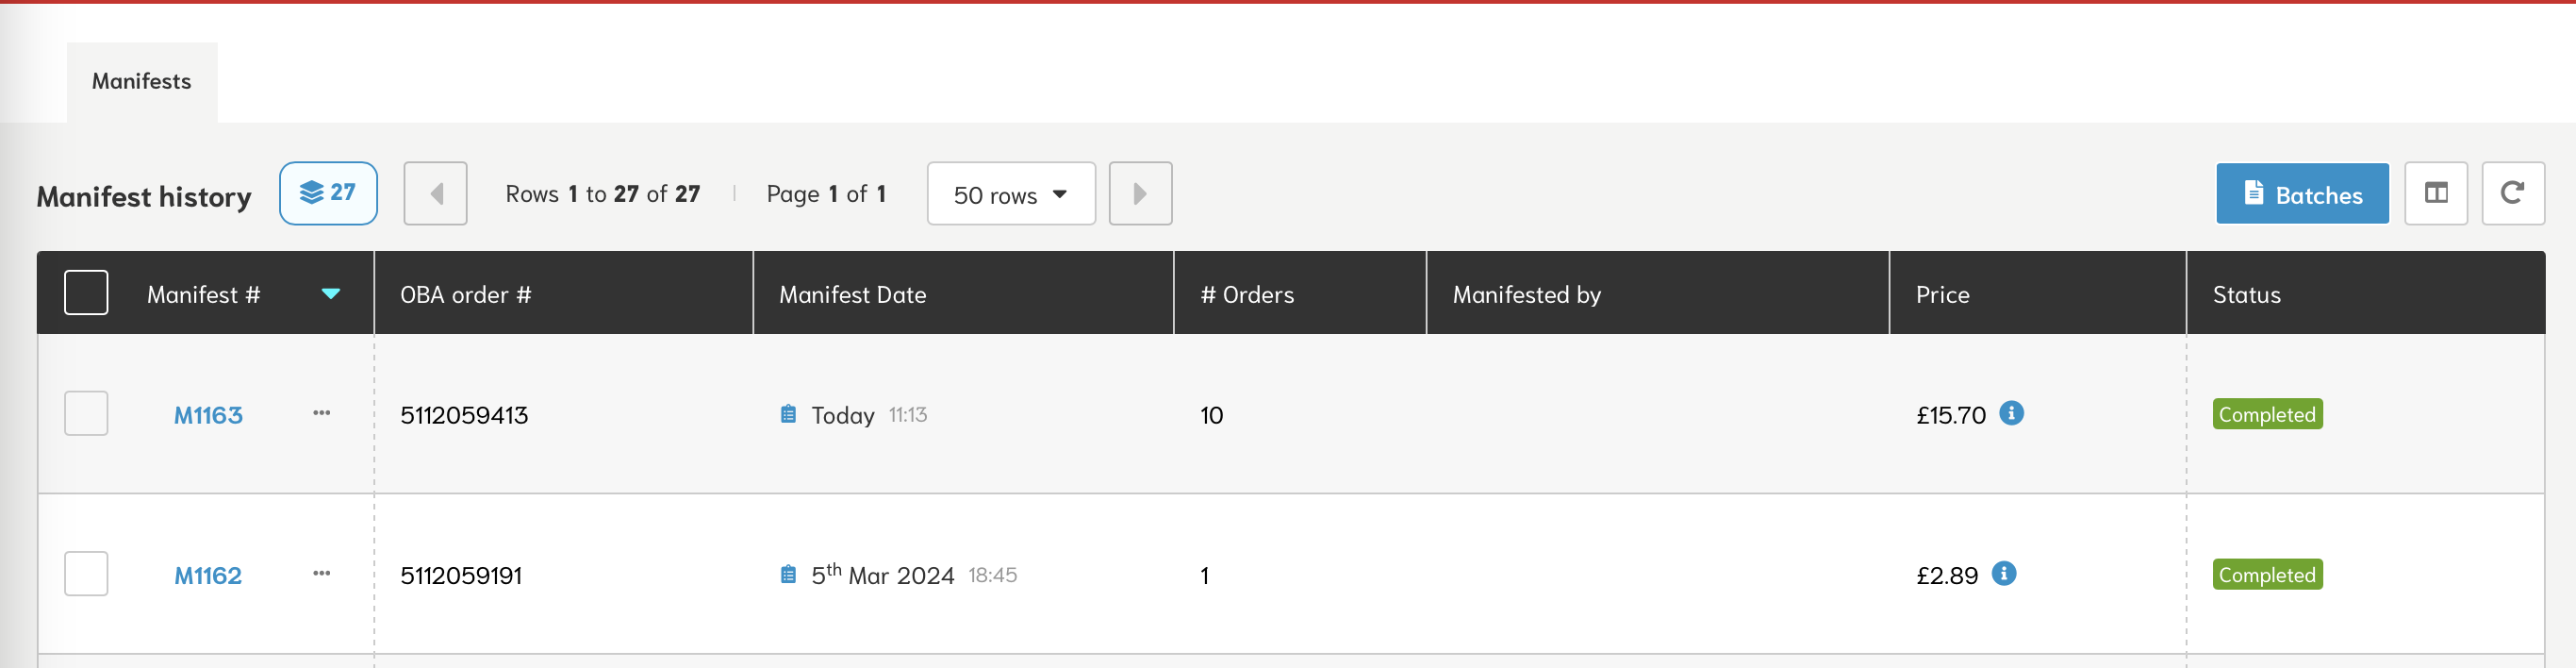Click the Manifest Date column header

pyautogui.click(x=852, y=295)
